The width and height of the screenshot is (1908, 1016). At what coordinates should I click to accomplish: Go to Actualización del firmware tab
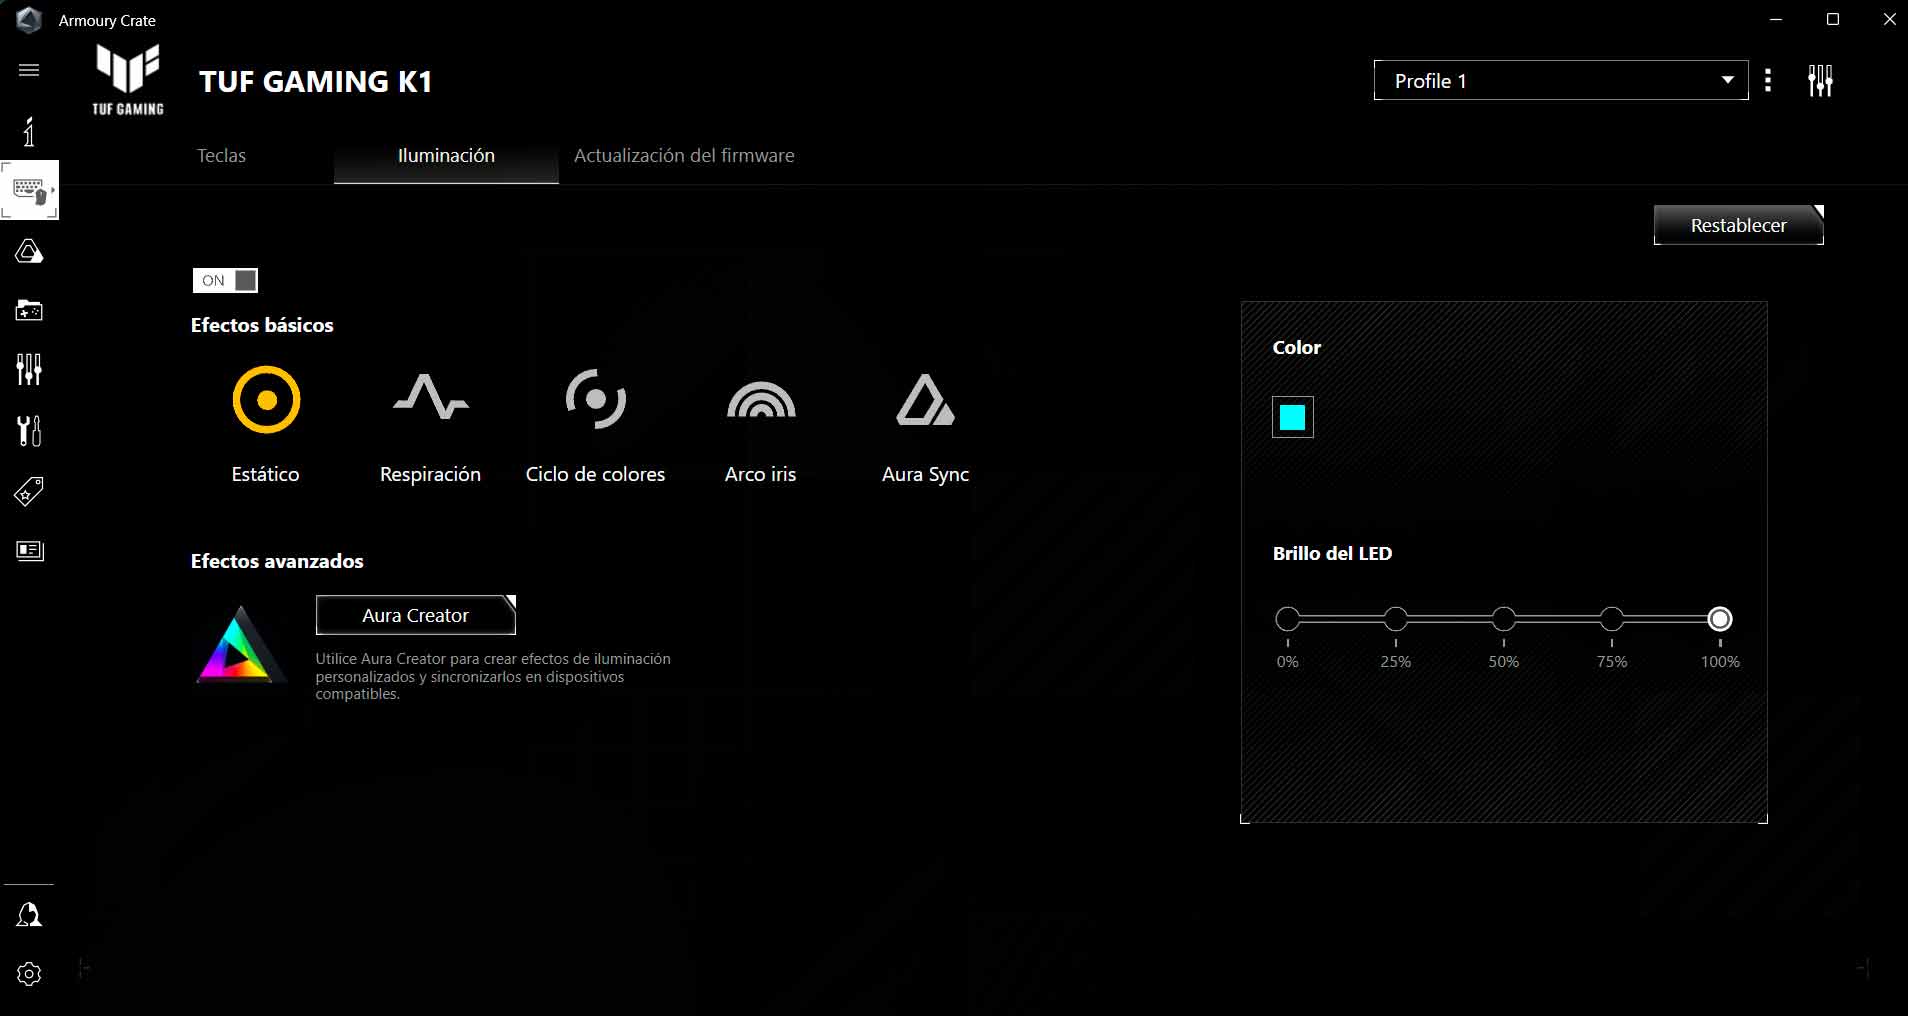684,156
